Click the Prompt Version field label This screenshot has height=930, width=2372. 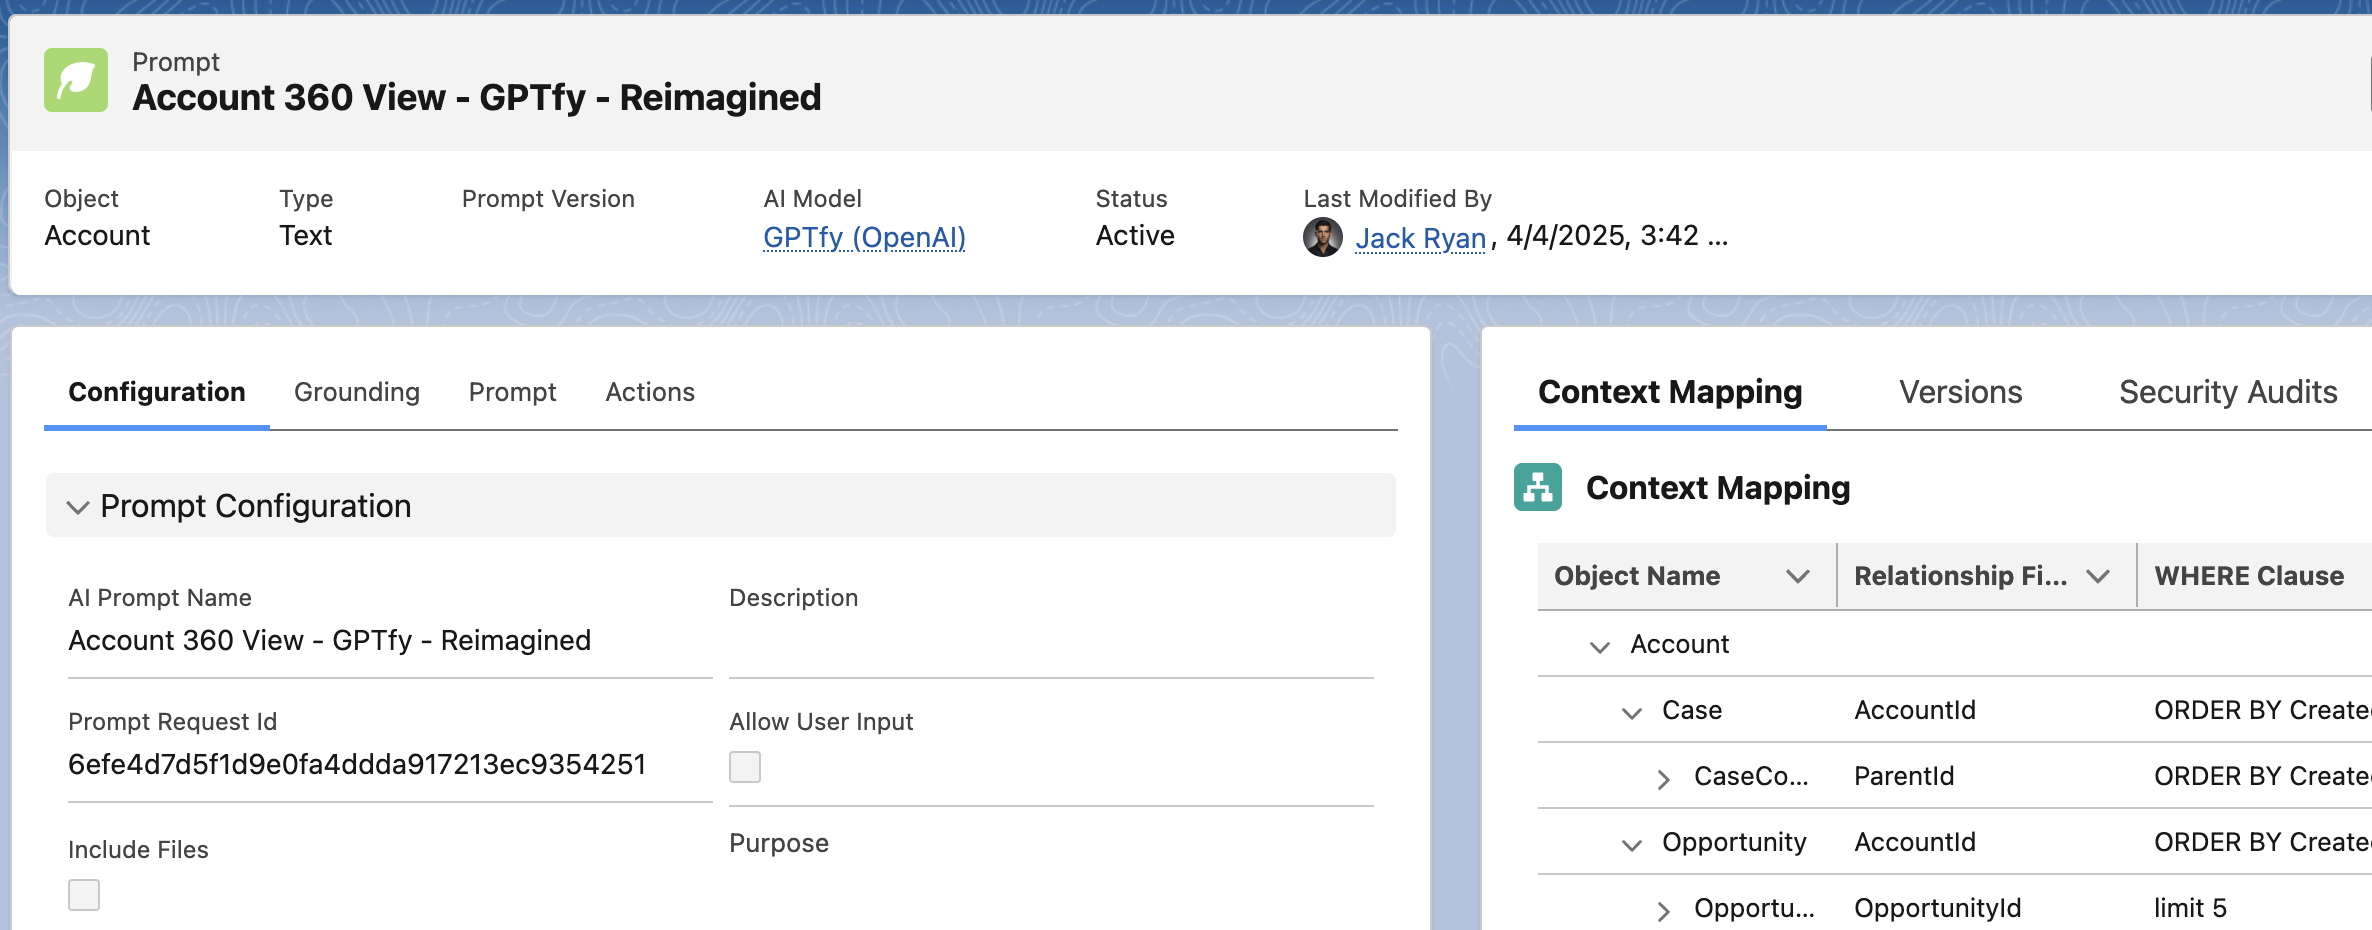coord(548,199)
